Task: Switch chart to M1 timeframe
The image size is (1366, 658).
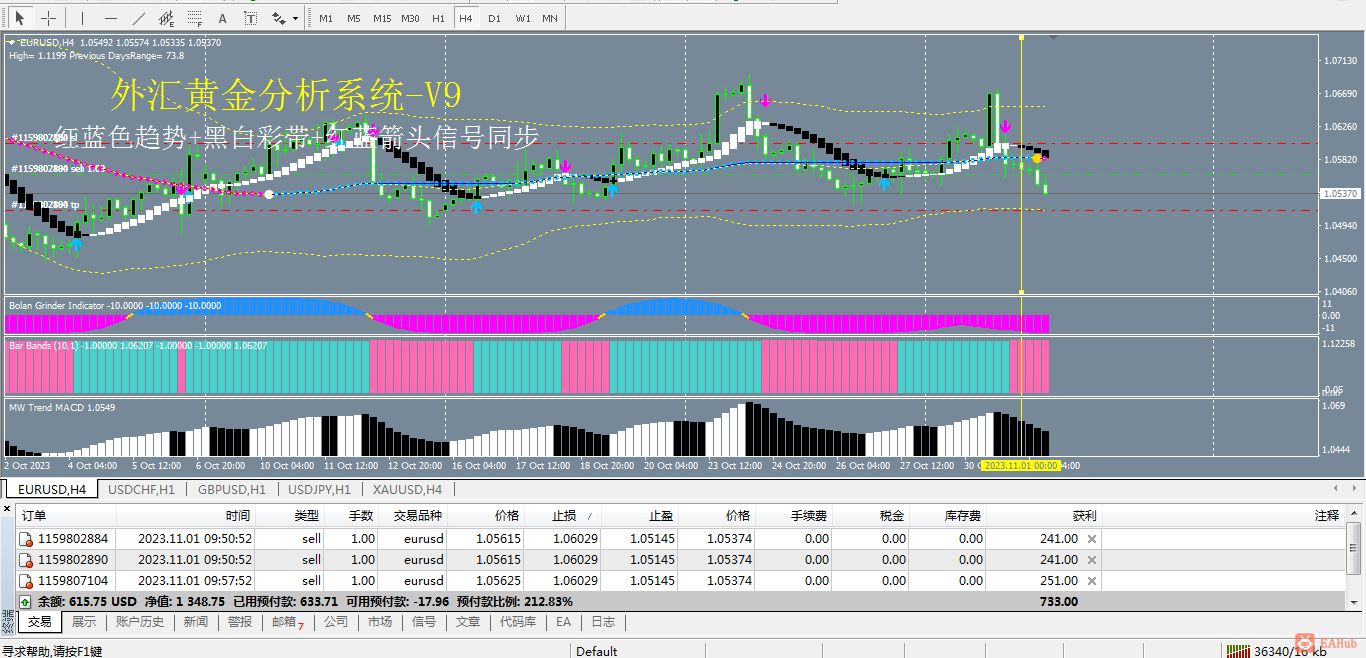Action: 326,18
